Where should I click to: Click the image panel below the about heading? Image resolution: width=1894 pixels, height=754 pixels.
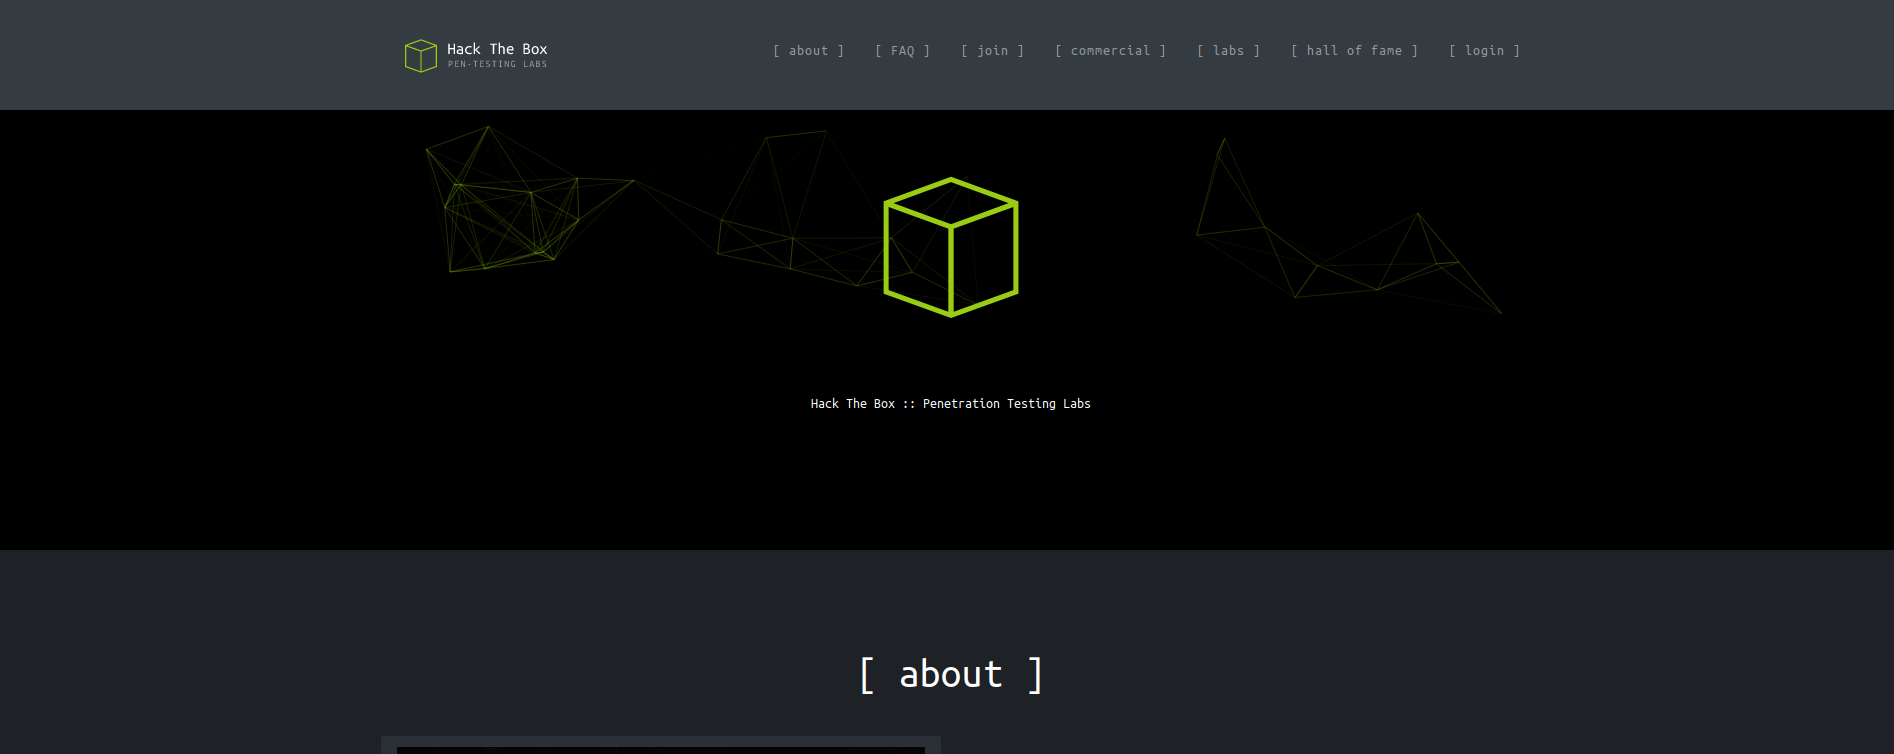click(660, 746)
